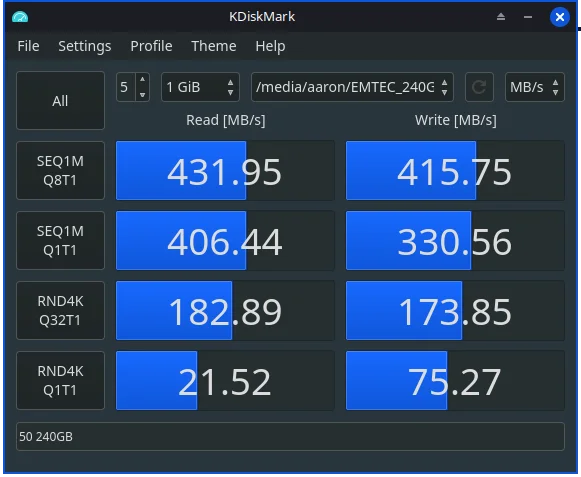Click the keep-above arrow icon in titlebar
581x477 pixels.
click(x=501, y=17)
